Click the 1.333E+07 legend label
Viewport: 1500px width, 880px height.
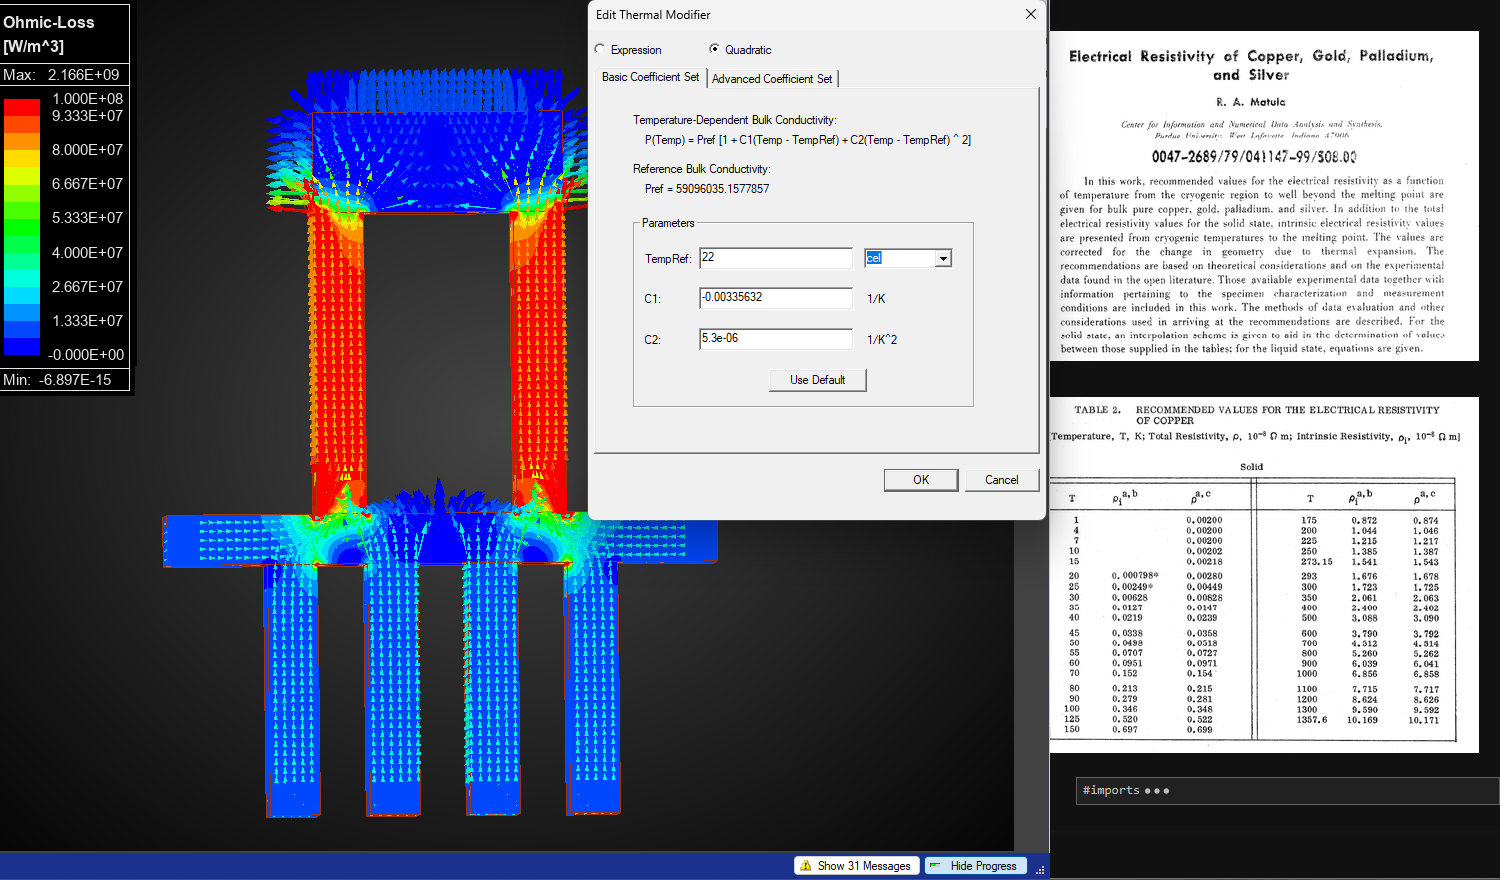click(x=87, y=321)
